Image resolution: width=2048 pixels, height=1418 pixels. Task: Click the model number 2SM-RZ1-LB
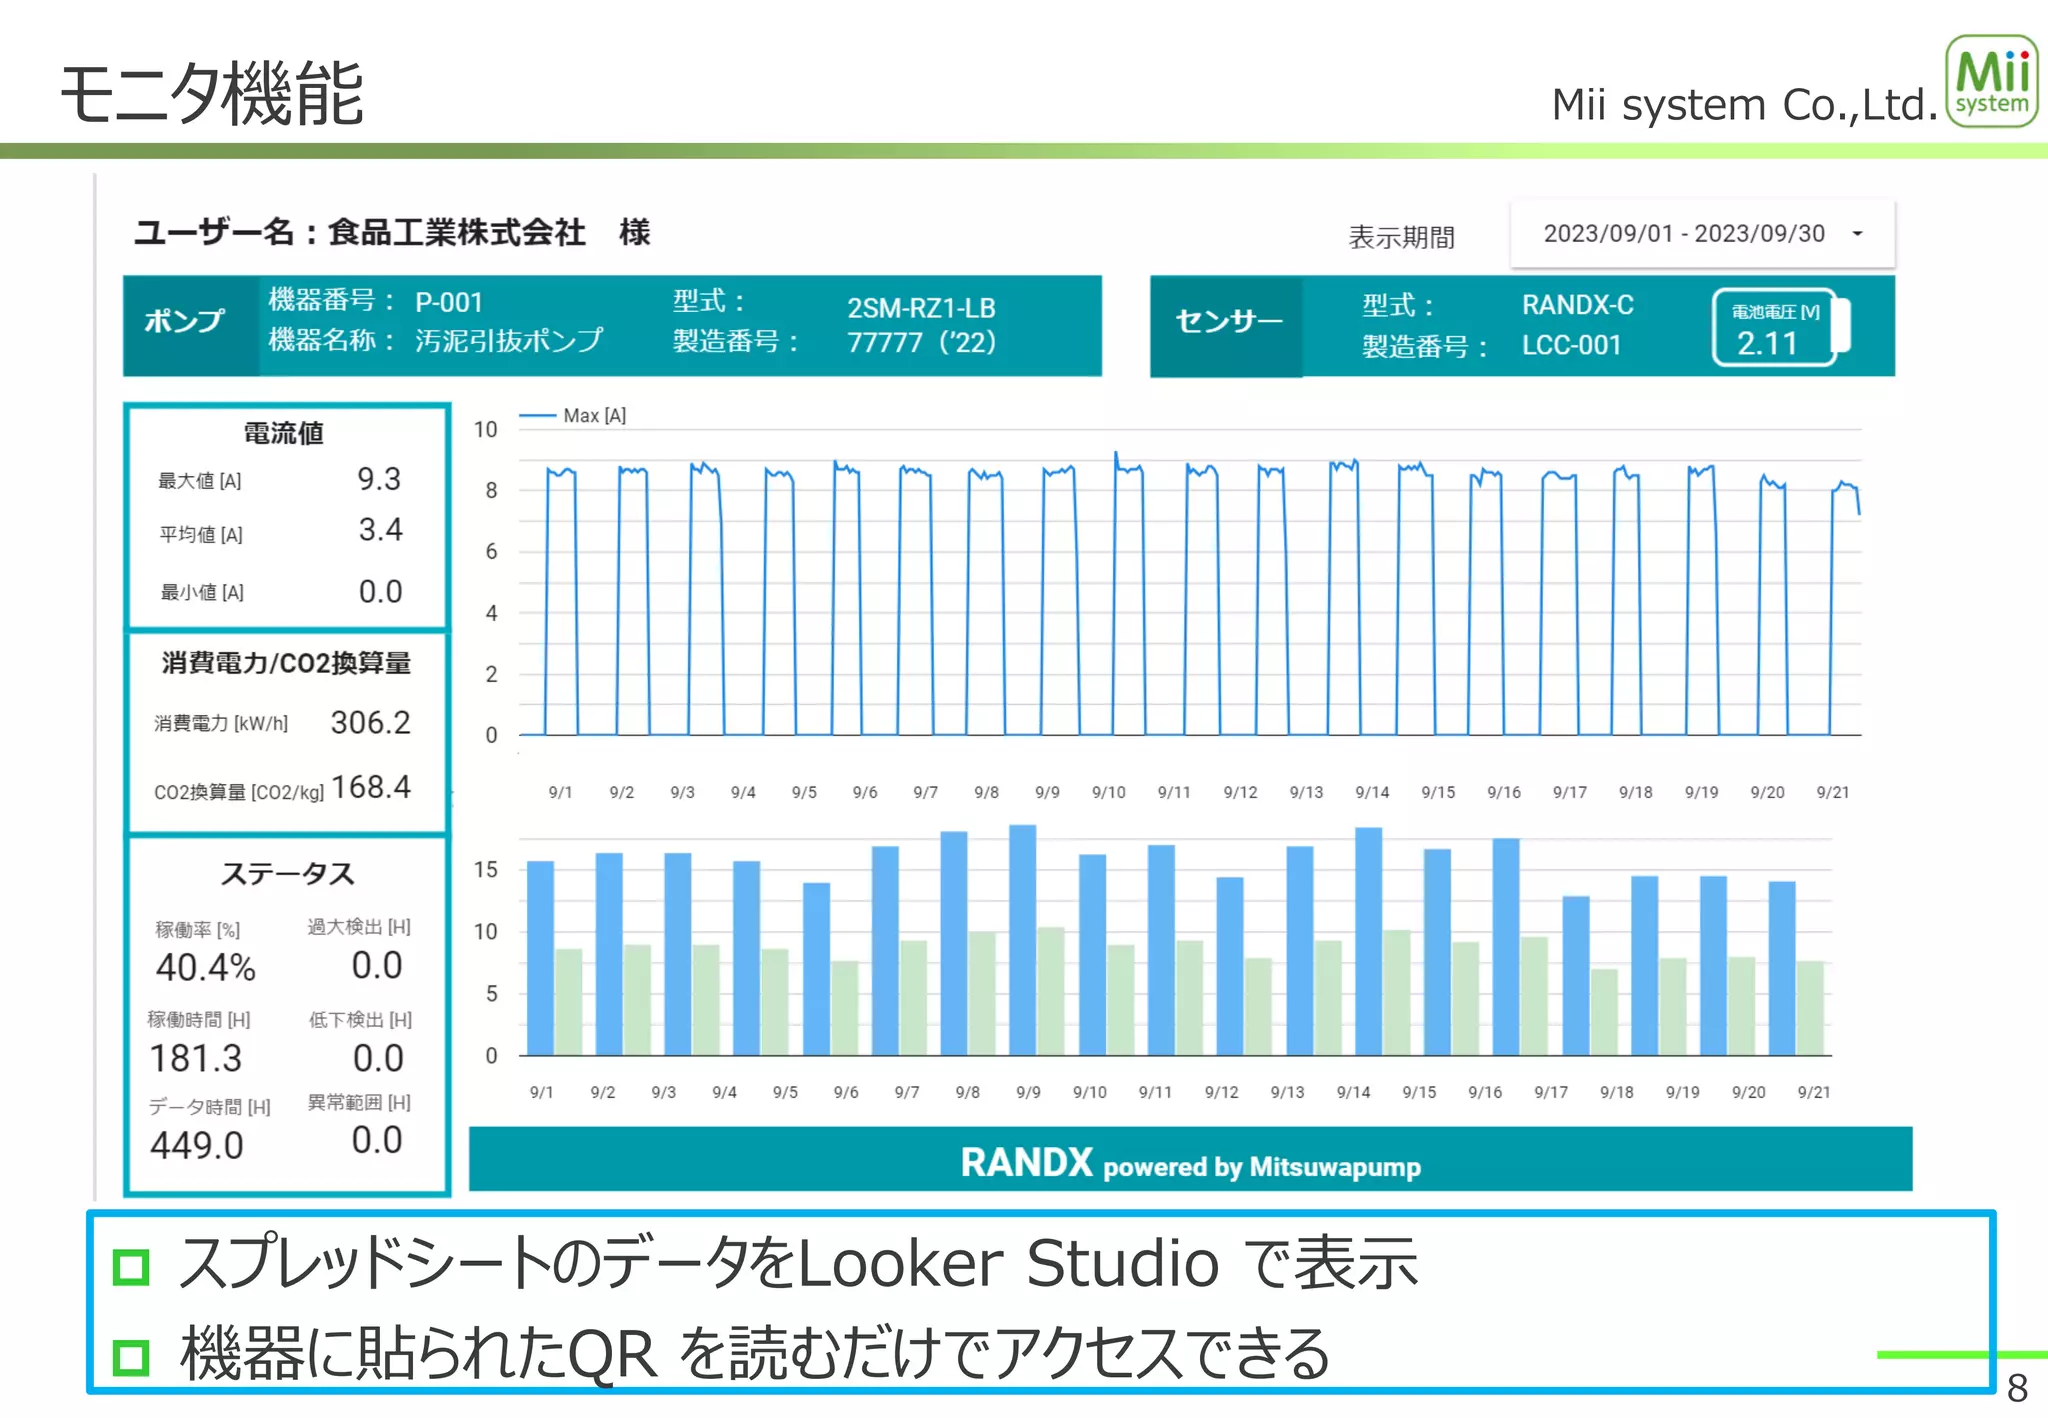921,307
